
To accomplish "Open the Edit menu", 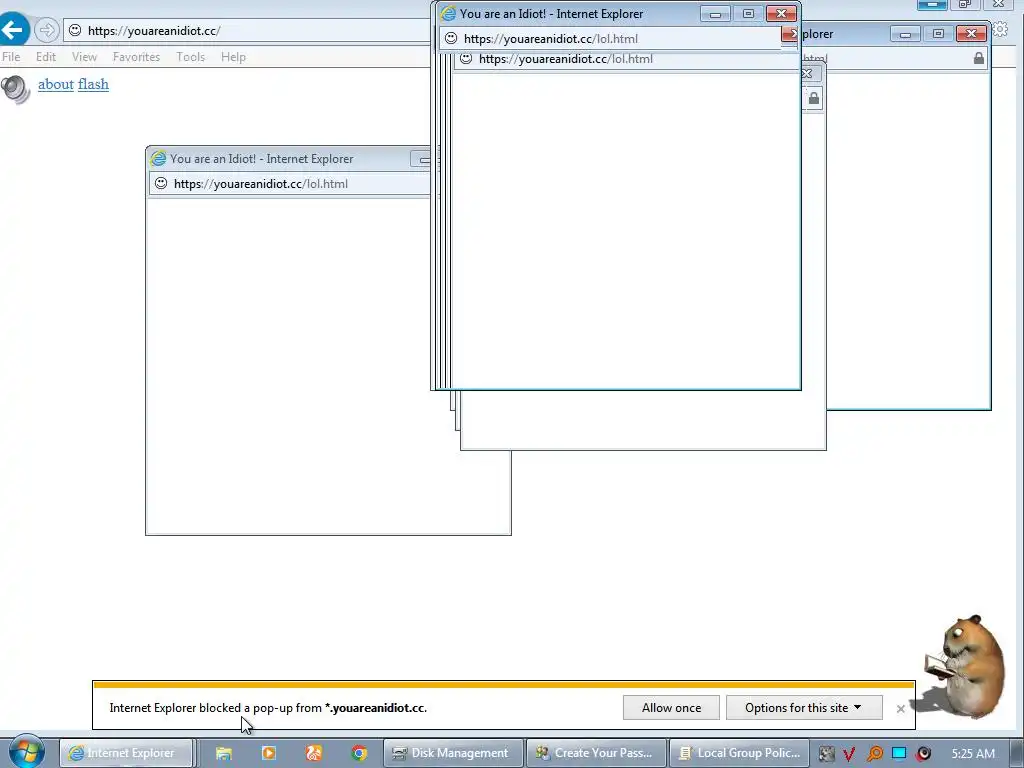I will click(x=46, y=57).
